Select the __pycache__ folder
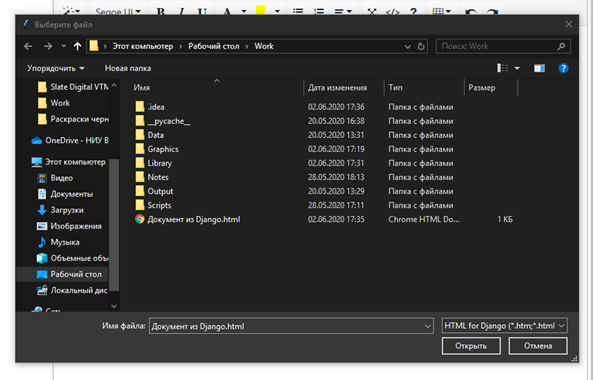This screenshot has height=380, width=593. point(163,121)
